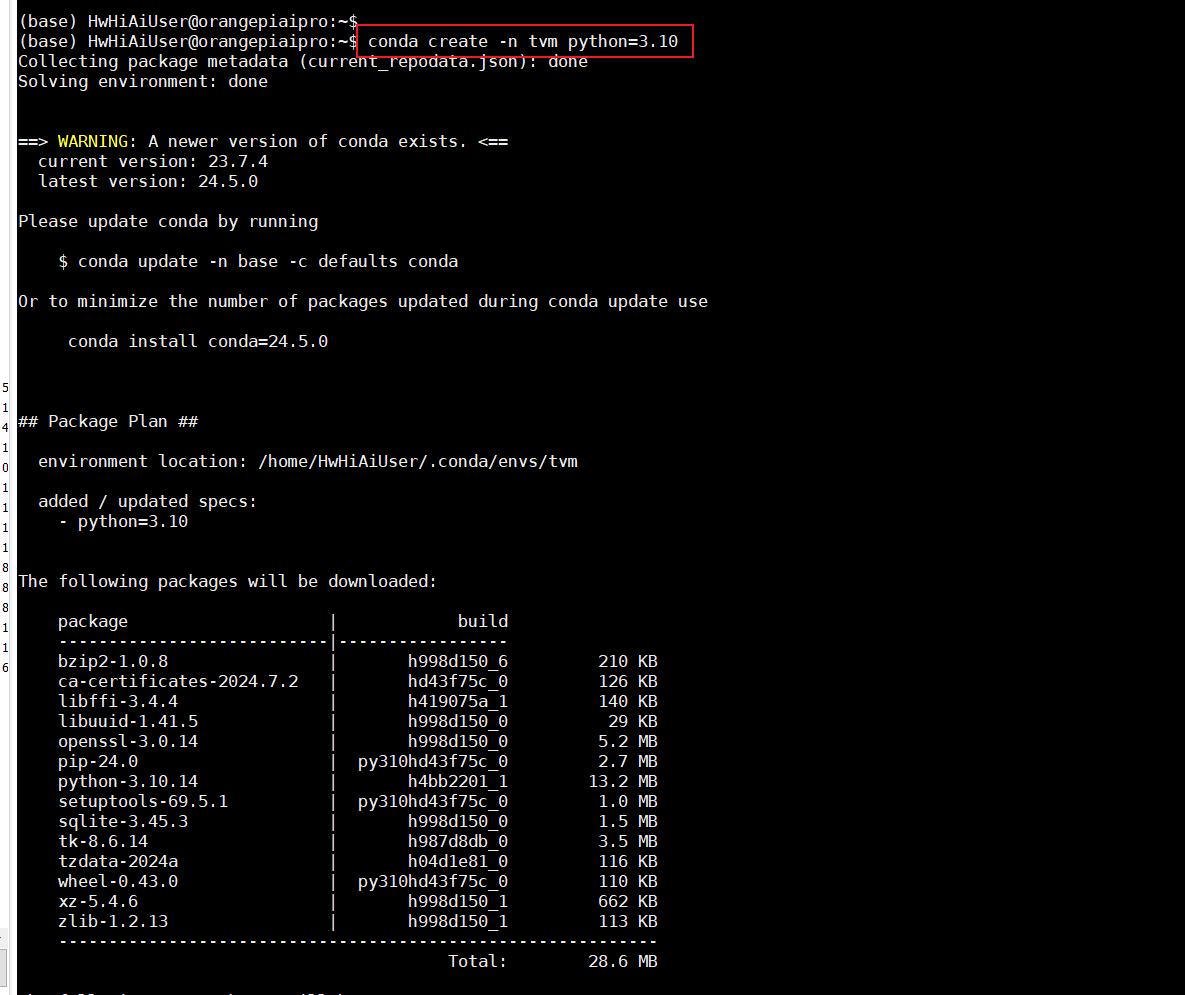
Task: Click 'Please update conda by running' line
Action: click(168, 221)
